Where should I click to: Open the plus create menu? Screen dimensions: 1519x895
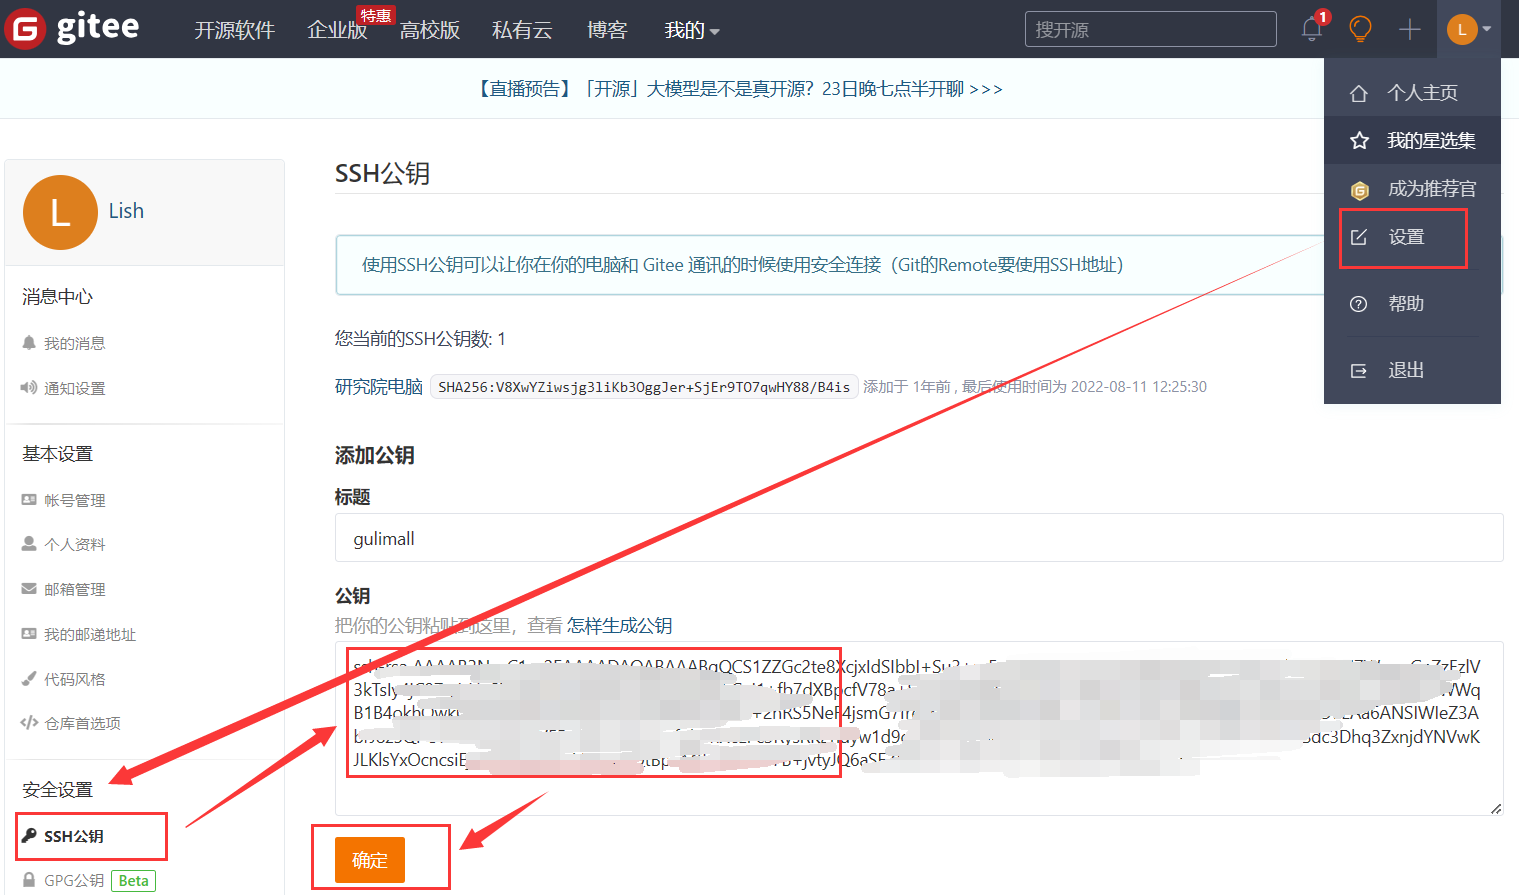click(x=1410, y=29)
